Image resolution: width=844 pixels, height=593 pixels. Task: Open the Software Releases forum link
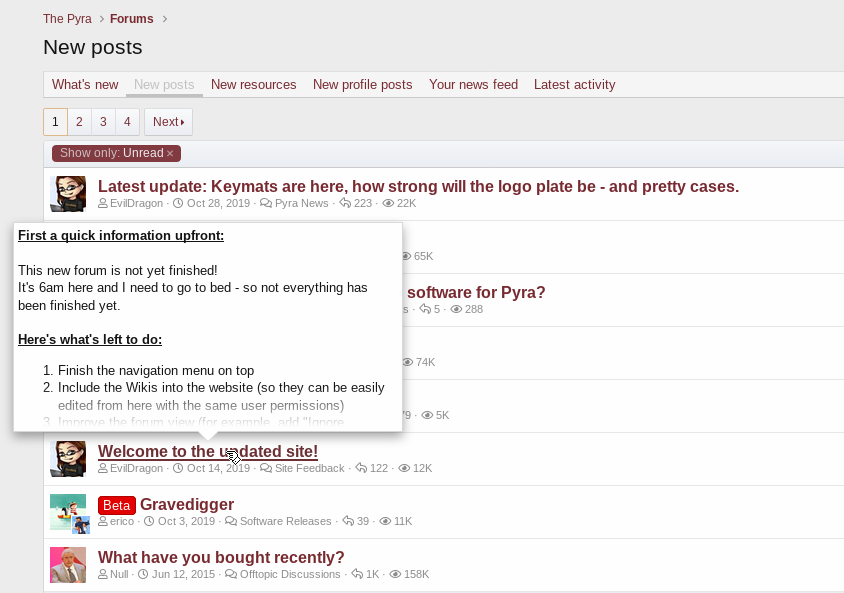coord(285,521)
